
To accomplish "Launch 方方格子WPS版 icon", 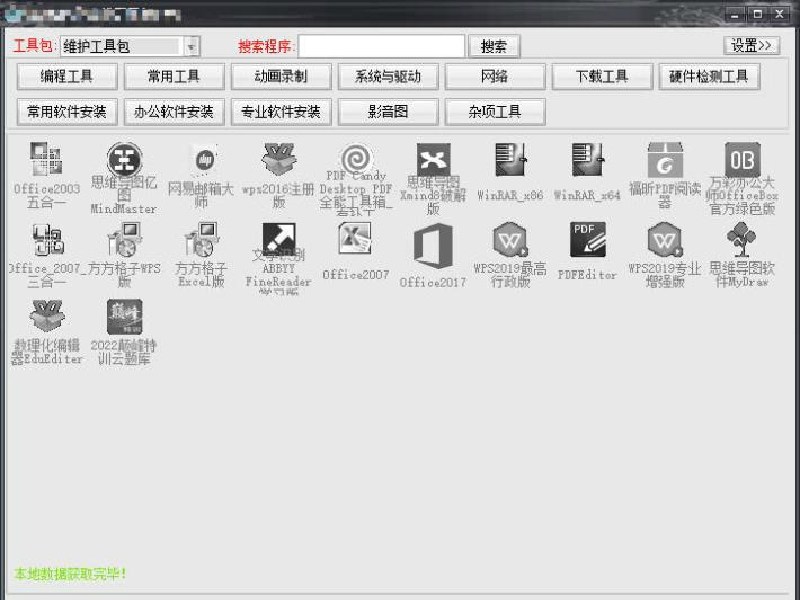I will [x=124, y=239].
